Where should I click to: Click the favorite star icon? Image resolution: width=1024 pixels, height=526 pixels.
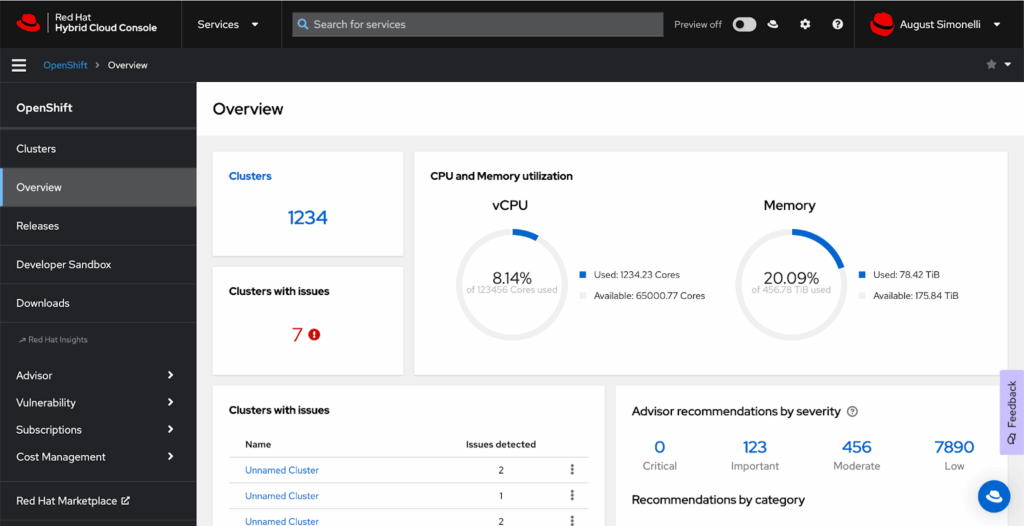[991, 65]
